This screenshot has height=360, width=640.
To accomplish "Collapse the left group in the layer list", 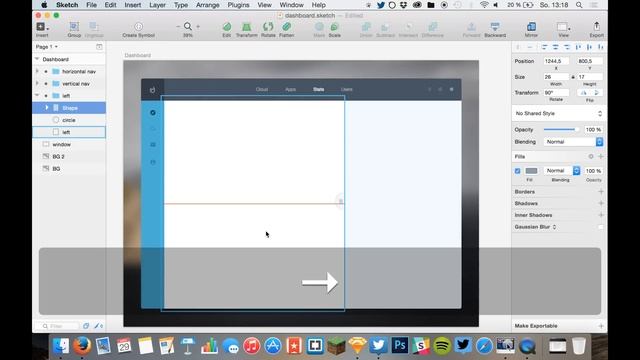I will point(37,96).
